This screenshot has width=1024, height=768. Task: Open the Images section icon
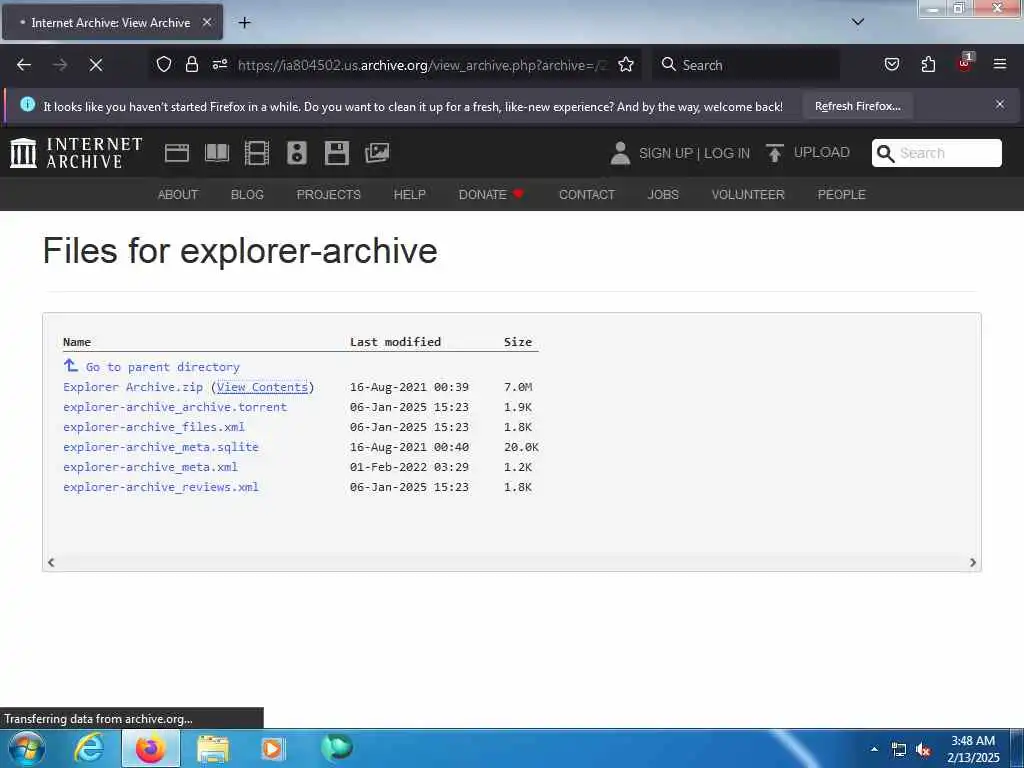pyautogui.click(x=377, y=153)
